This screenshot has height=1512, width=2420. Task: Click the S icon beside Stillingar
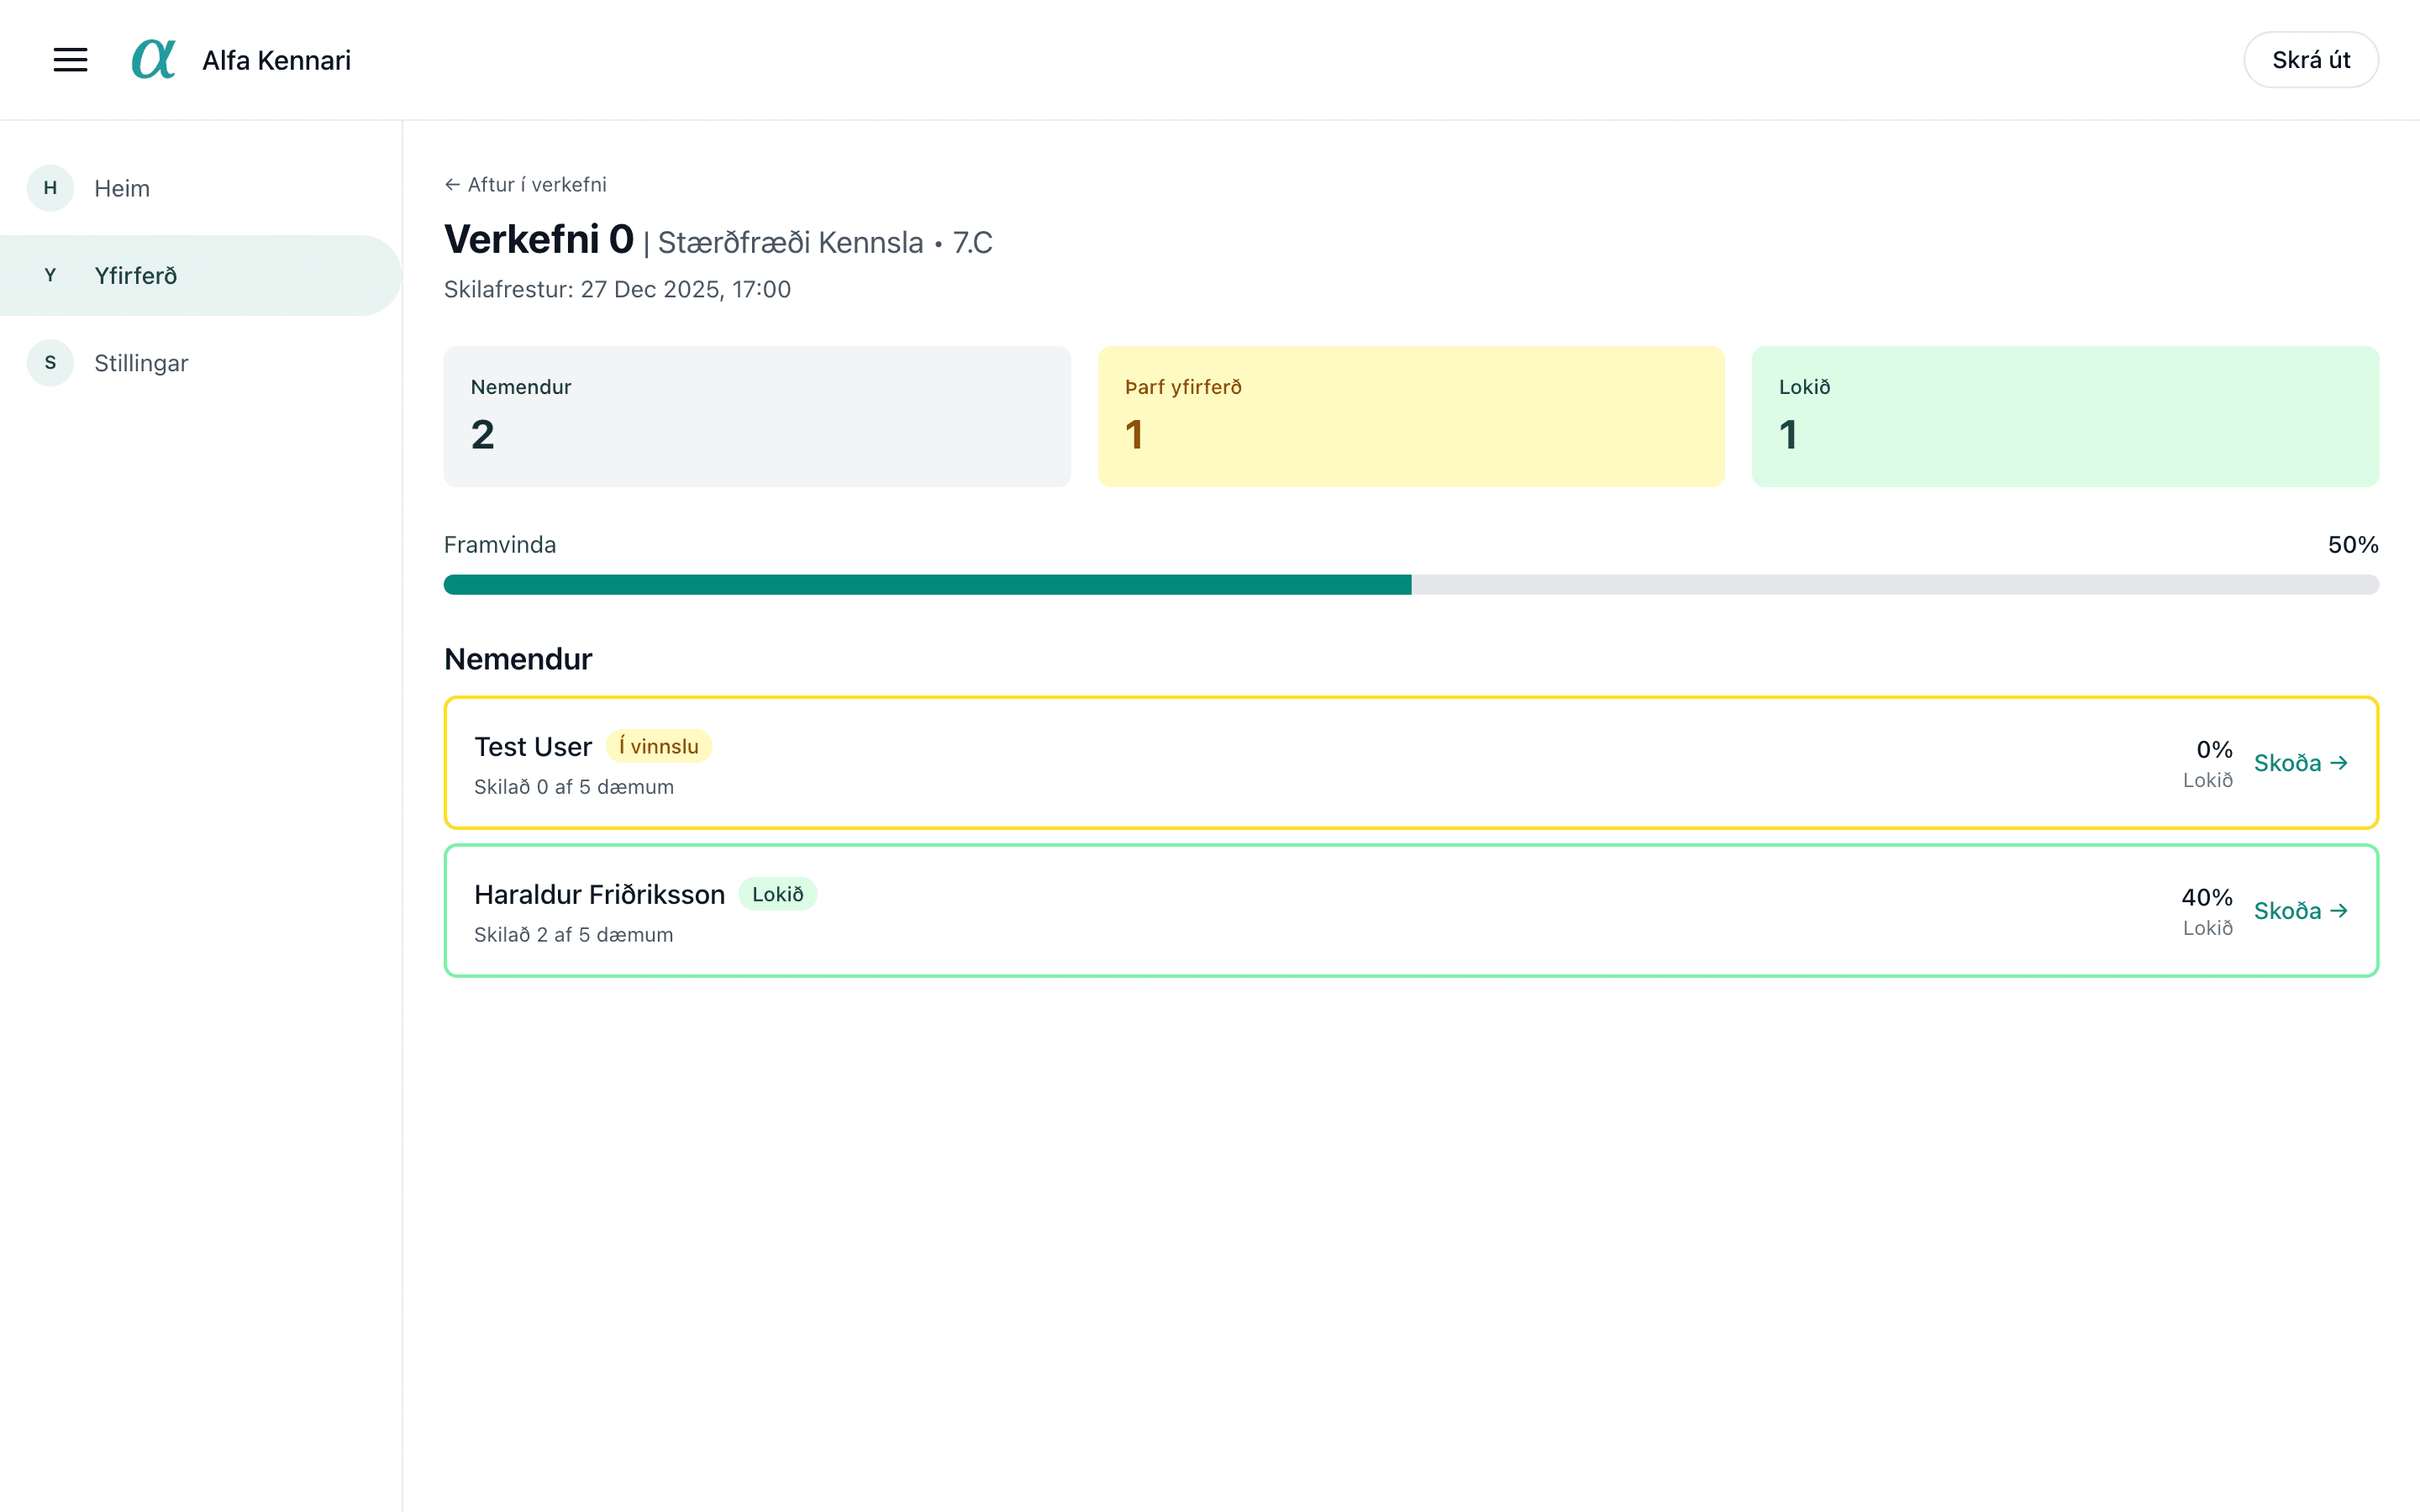pos(50,363)
